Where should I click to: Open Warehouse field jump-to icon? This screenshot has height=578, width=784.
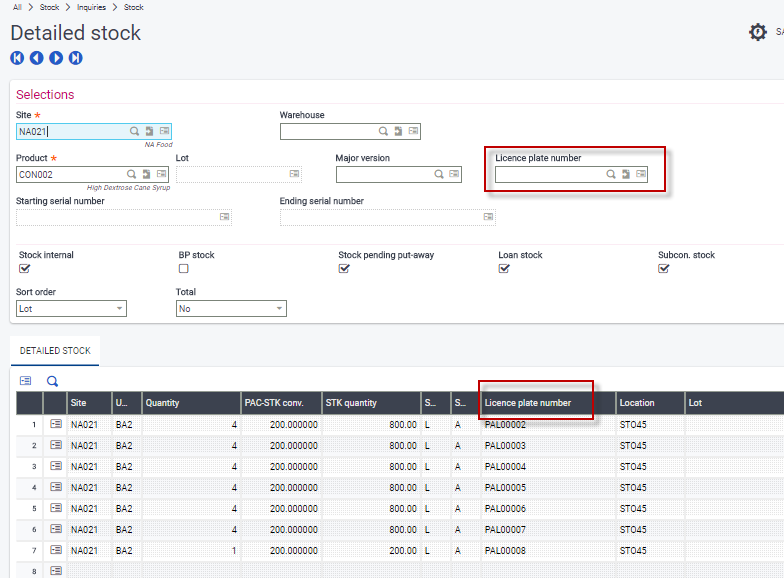398,131
